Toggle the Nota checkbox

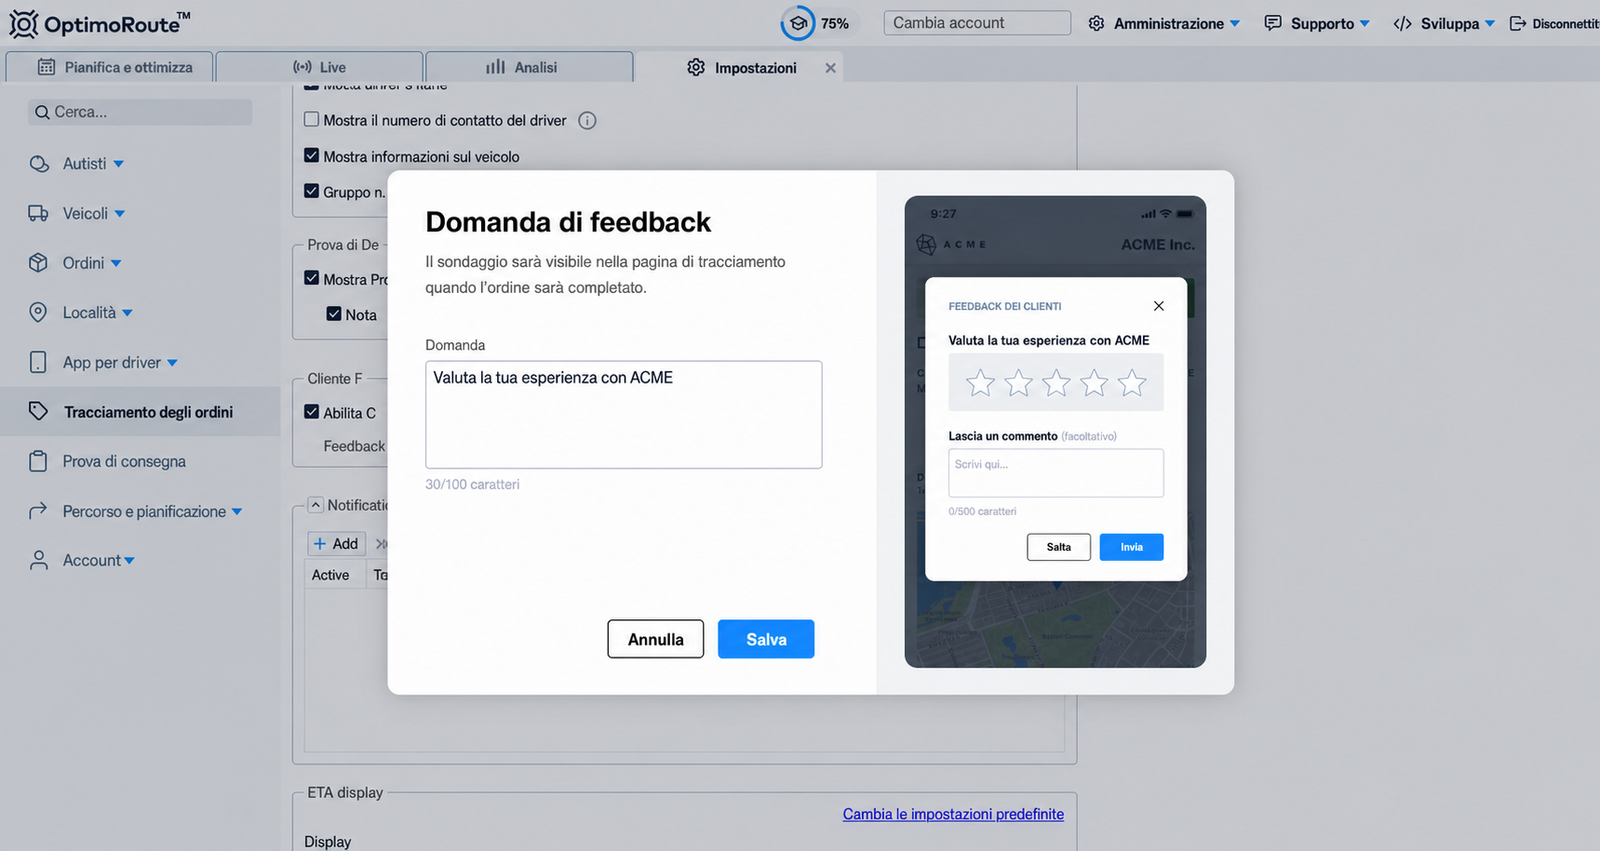pos(334,313)
